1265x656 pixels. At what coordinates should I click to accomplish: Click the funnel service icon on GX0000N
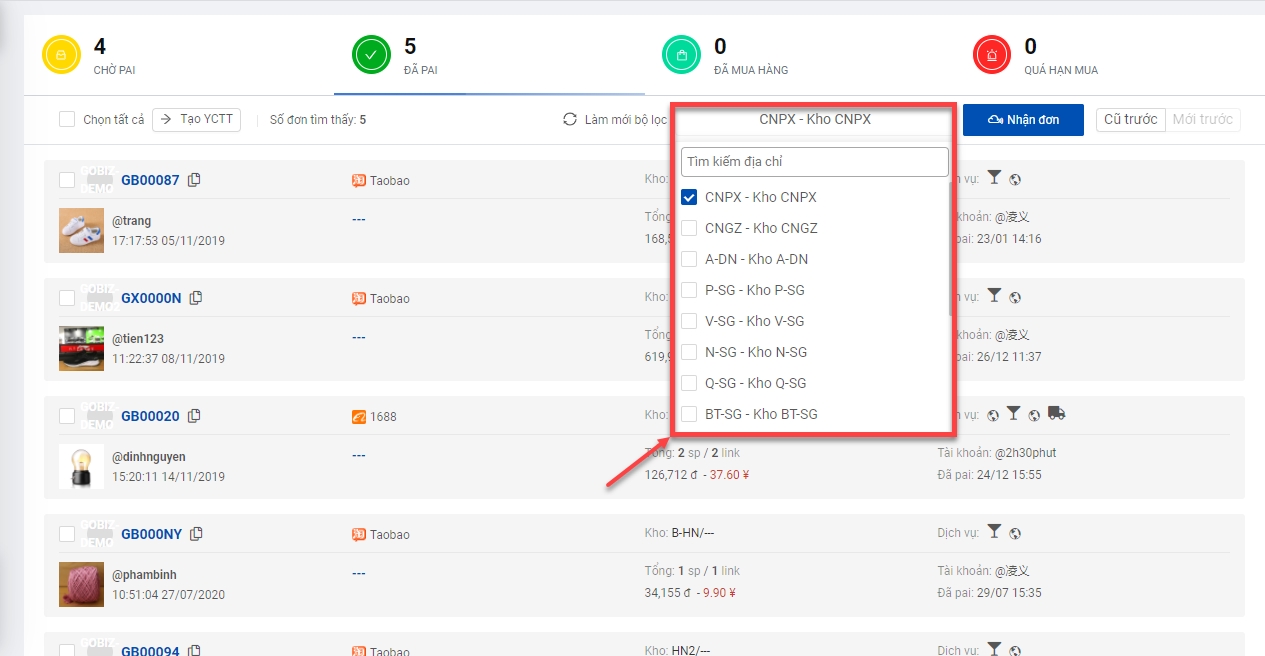click(x=994, y=296)
